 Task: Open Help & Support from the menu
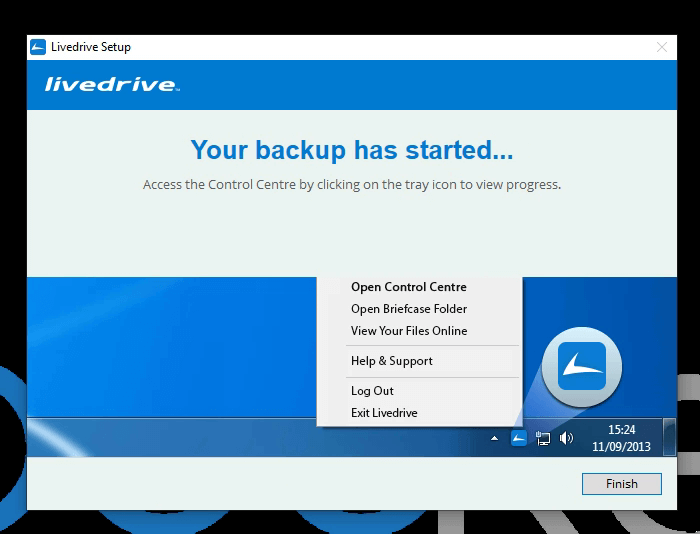pos(391,361)
